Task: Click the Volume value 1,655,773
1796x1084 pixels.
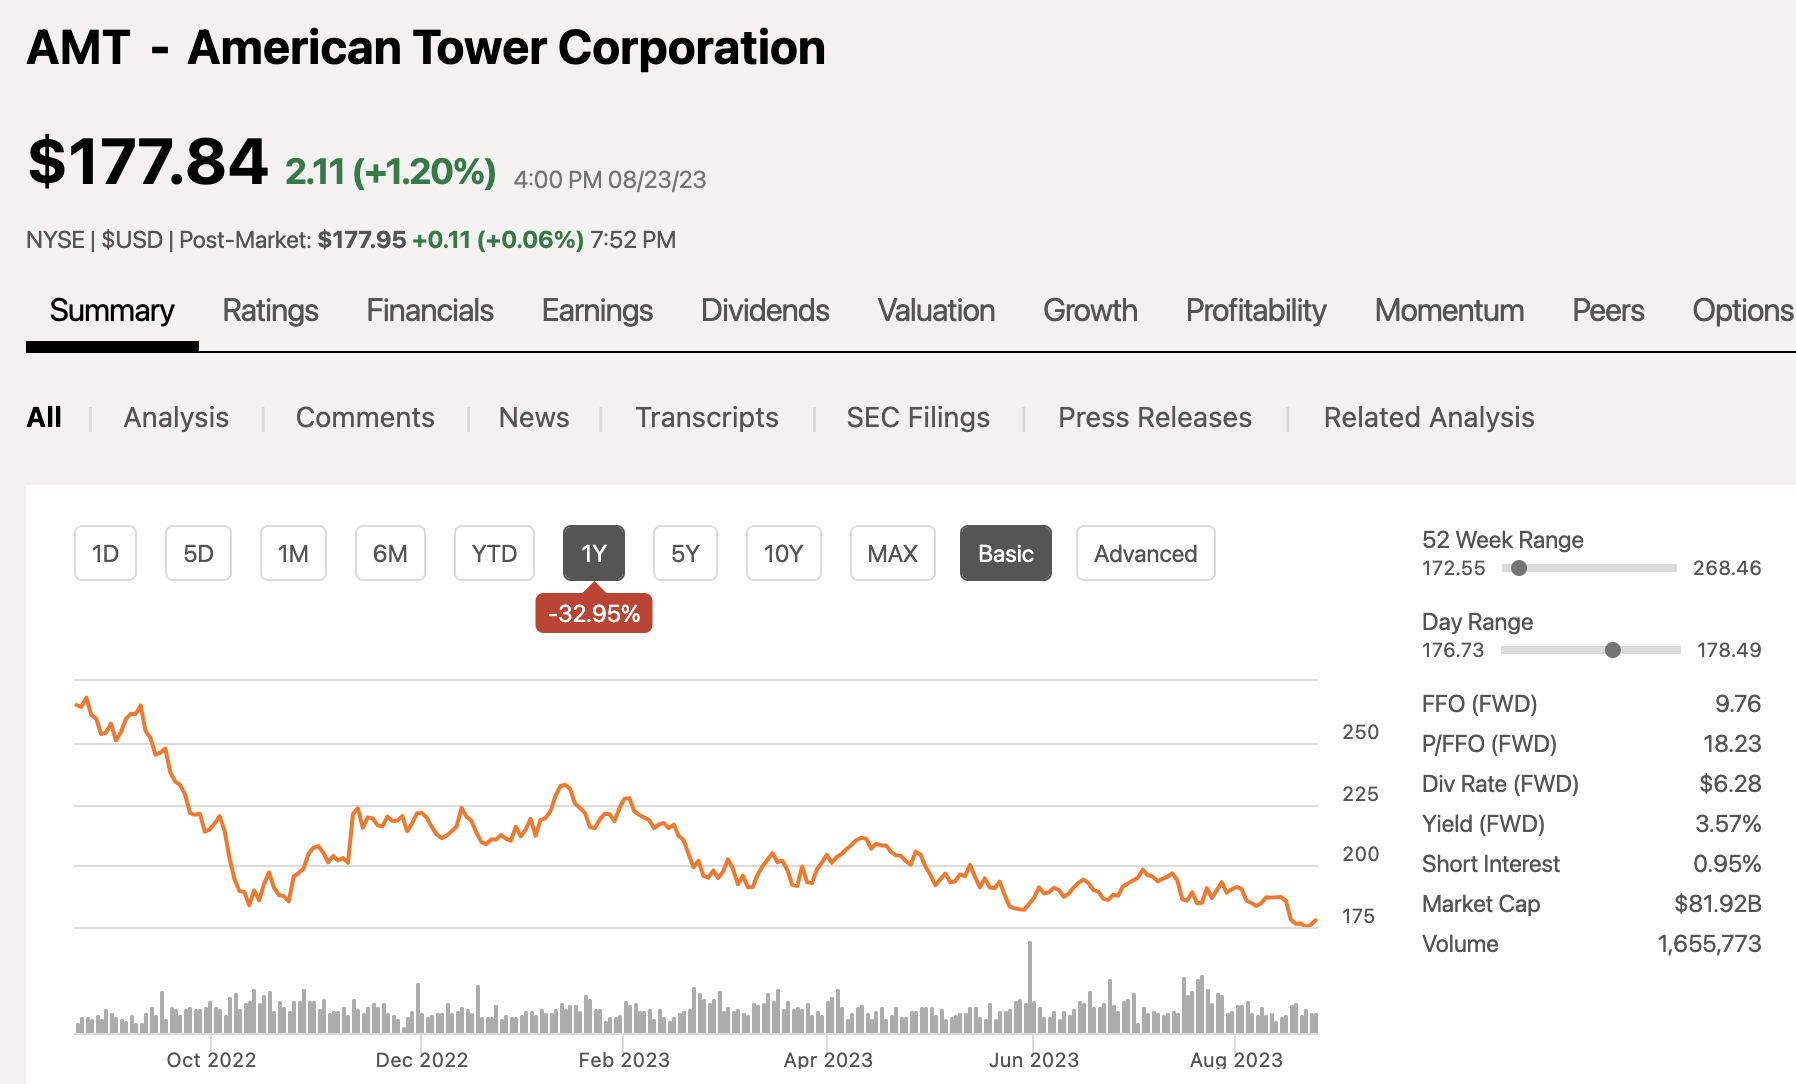Action: click(x=1709, y=944)
